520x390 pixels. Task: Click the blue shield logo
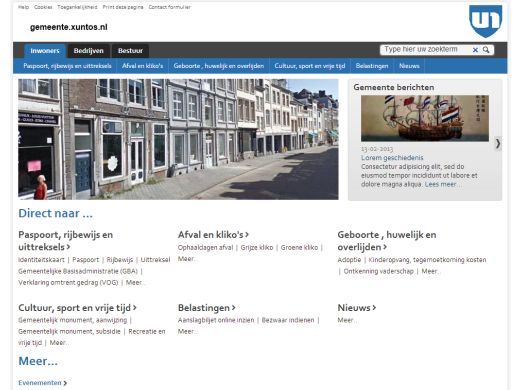[x=485, y=21]
